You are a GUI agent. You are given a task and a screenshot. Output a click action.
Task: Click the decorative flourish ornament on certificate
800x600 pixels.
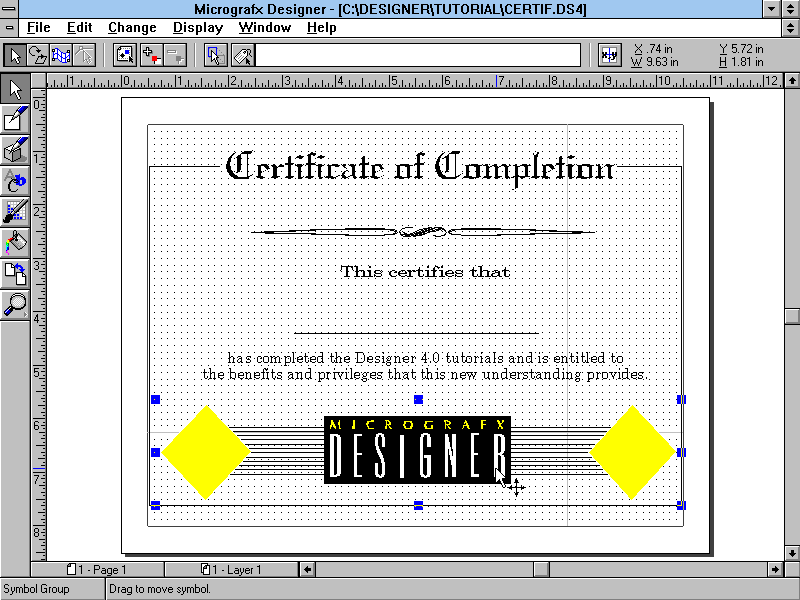(423, 232)
